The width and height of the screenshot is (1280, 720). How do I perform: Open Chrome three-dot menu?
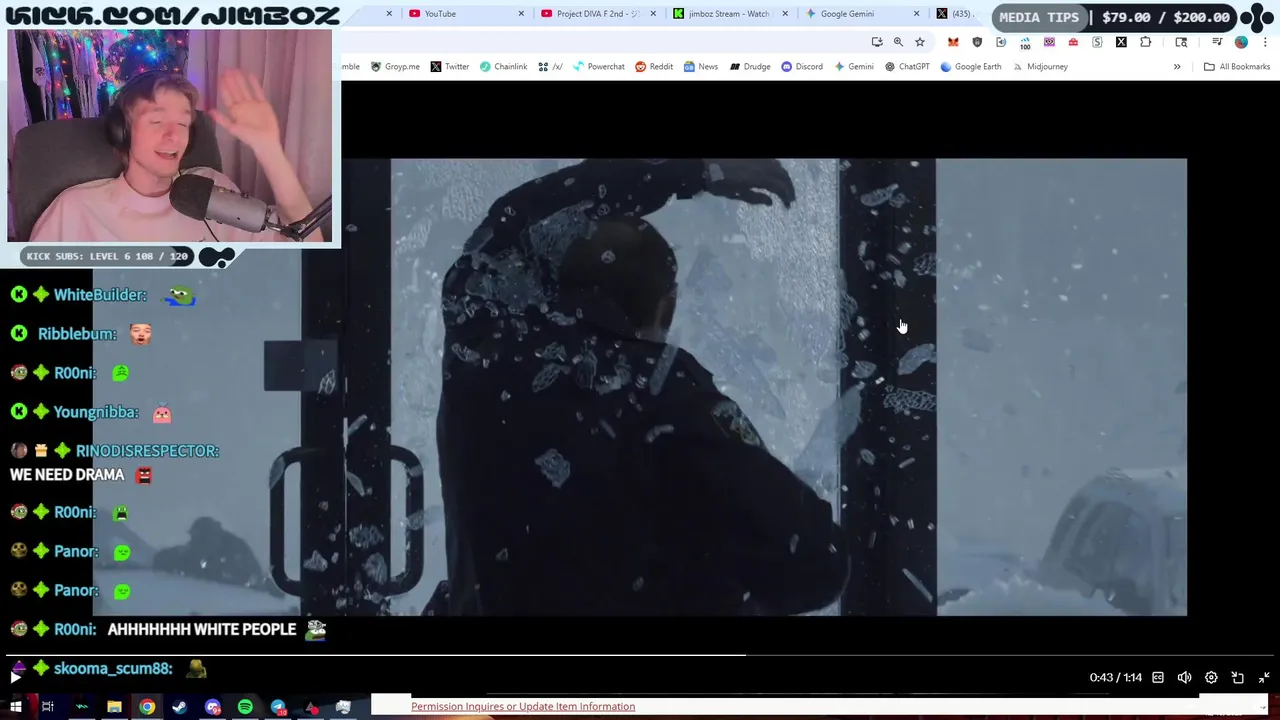tap(1265, 42)
